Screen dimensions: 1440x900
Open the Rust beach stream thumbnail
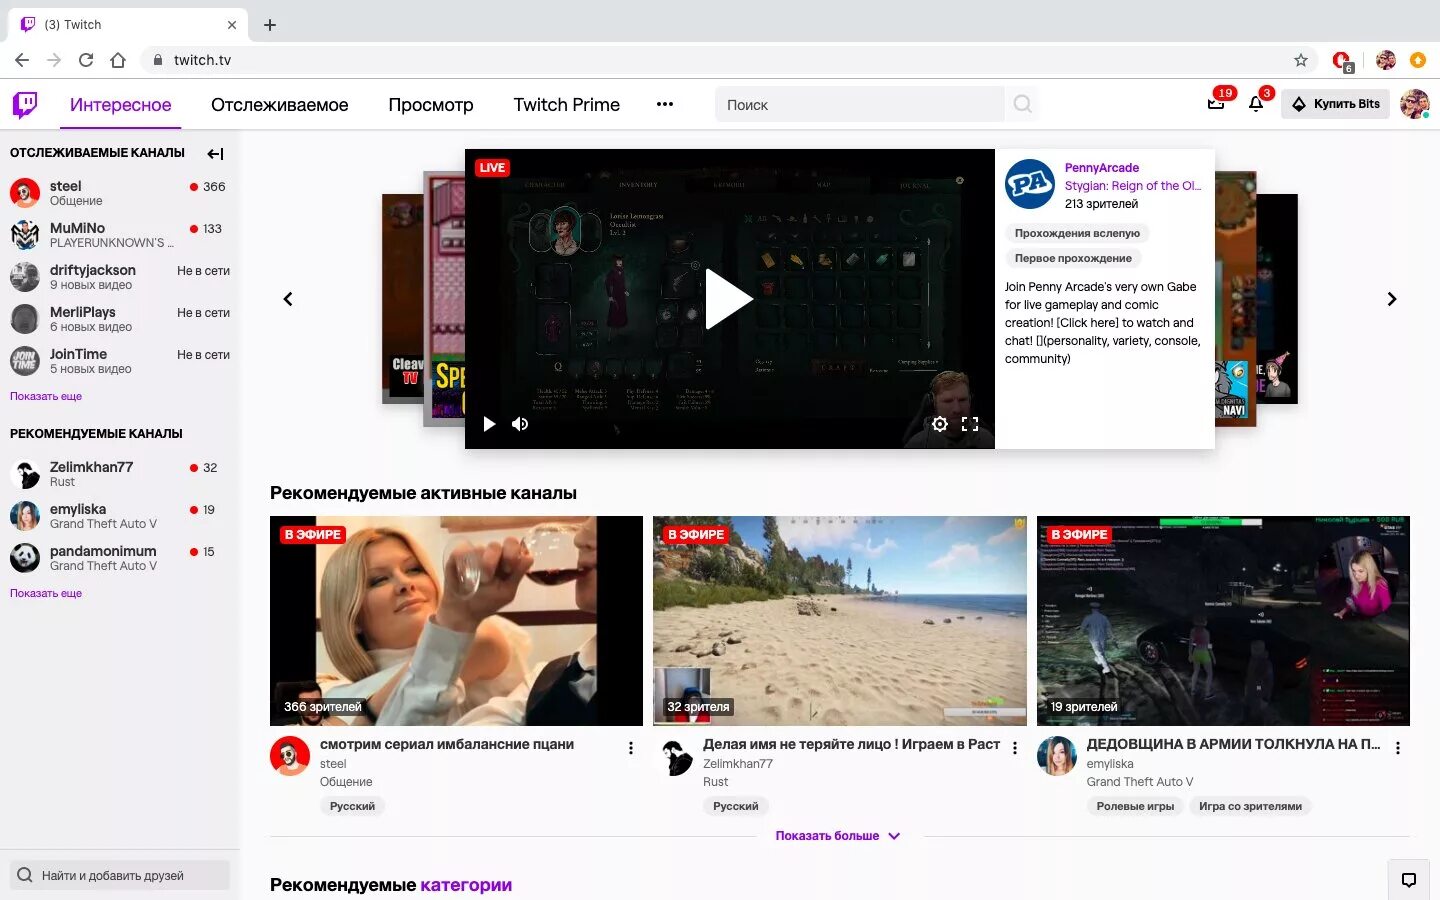[840, 621]
